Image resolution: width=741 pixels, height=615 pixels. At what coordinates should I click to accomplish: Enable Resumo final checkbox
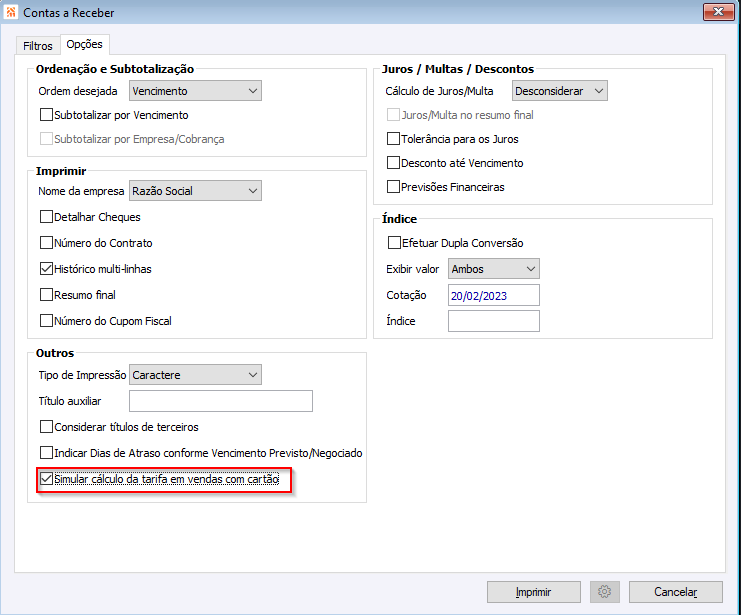[x=46, y=295]
